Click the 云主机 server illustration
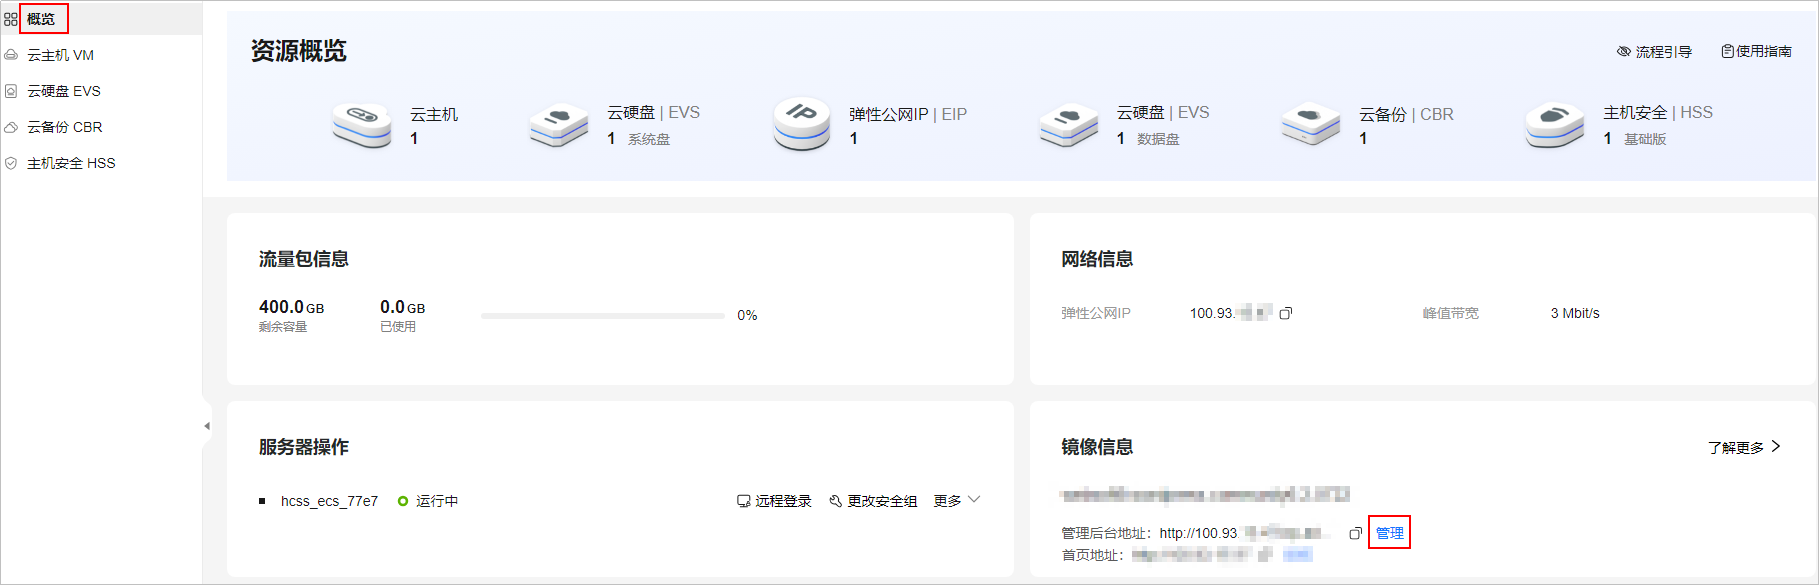The height and width of the screenshot is (585, 1819). pos(362,126)
